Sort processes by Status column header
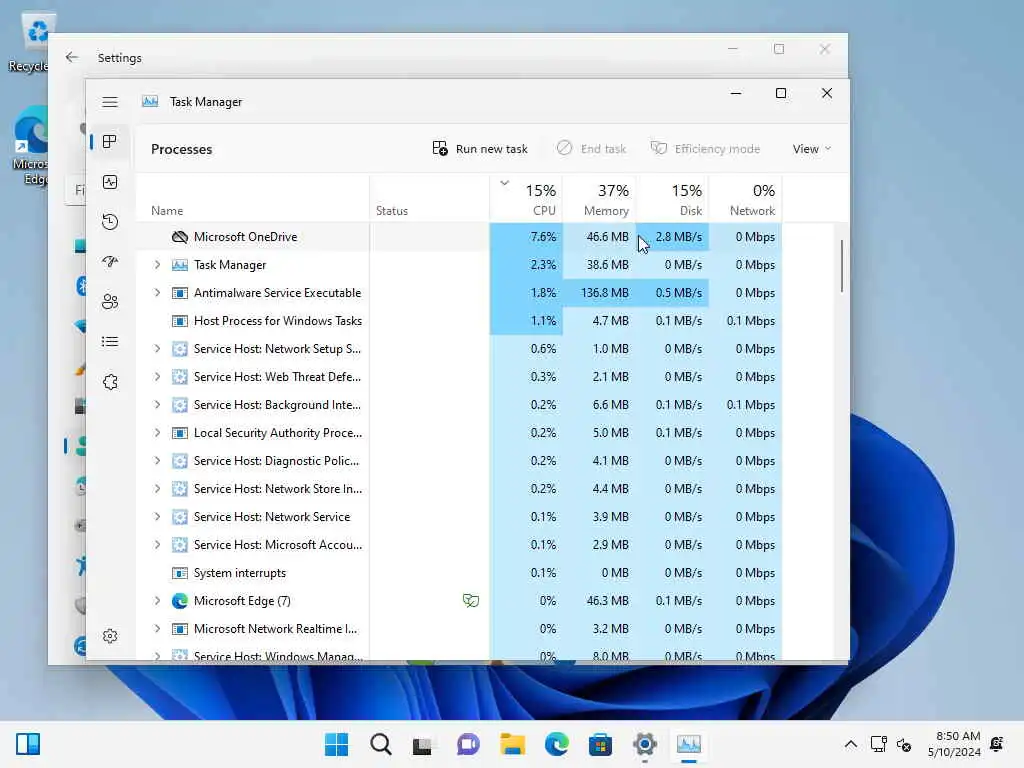This screenshot has width=1024, height=768. [429, 199]
